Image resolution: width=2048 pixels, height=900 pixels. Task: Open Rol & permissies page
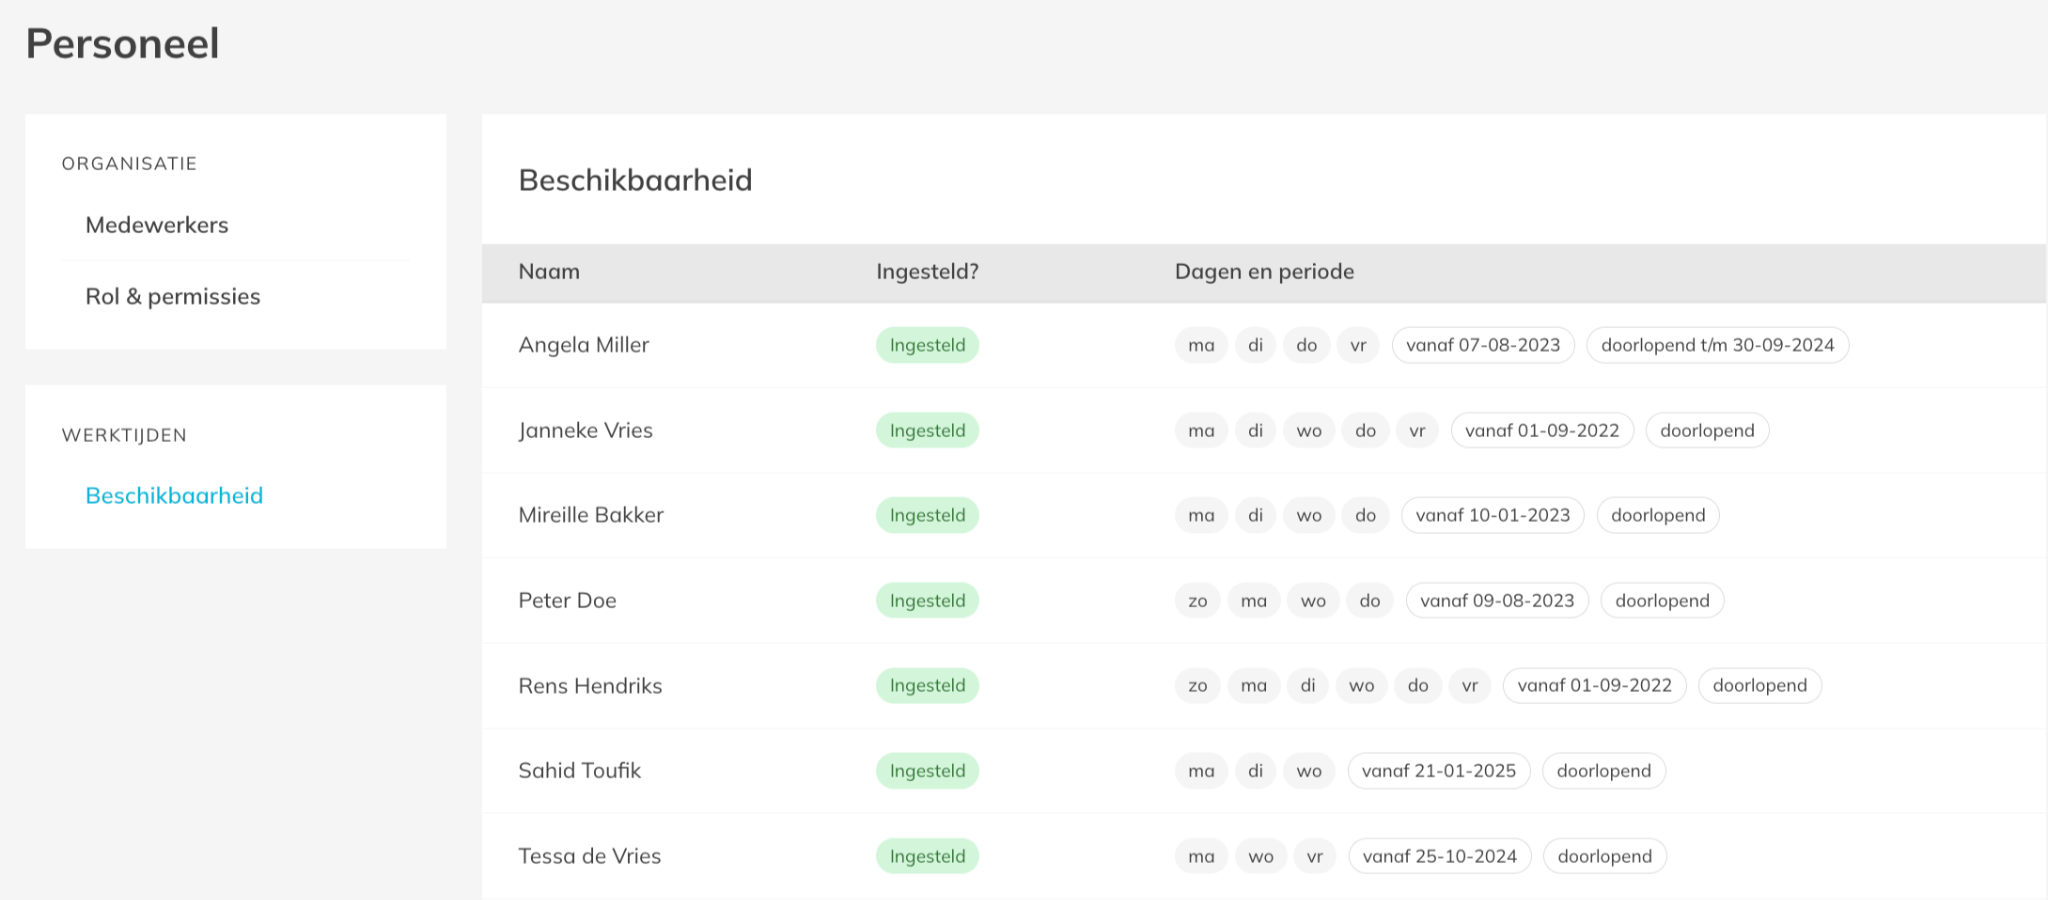173,296
